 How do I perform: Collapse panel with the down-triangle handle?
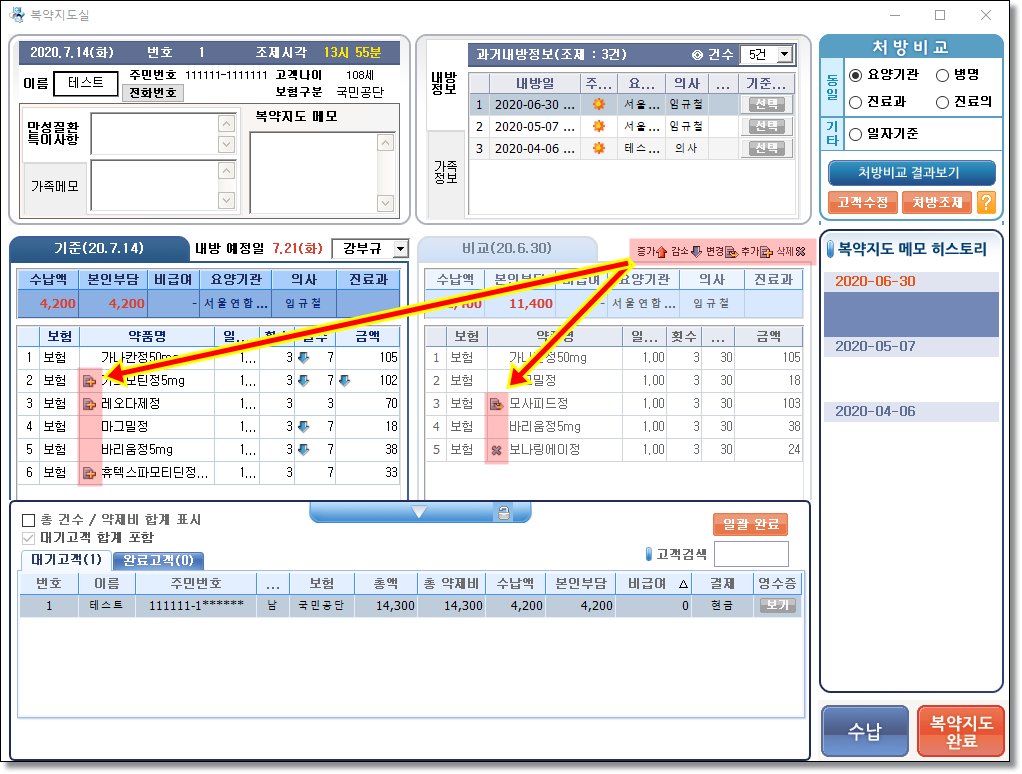(419, 512)
